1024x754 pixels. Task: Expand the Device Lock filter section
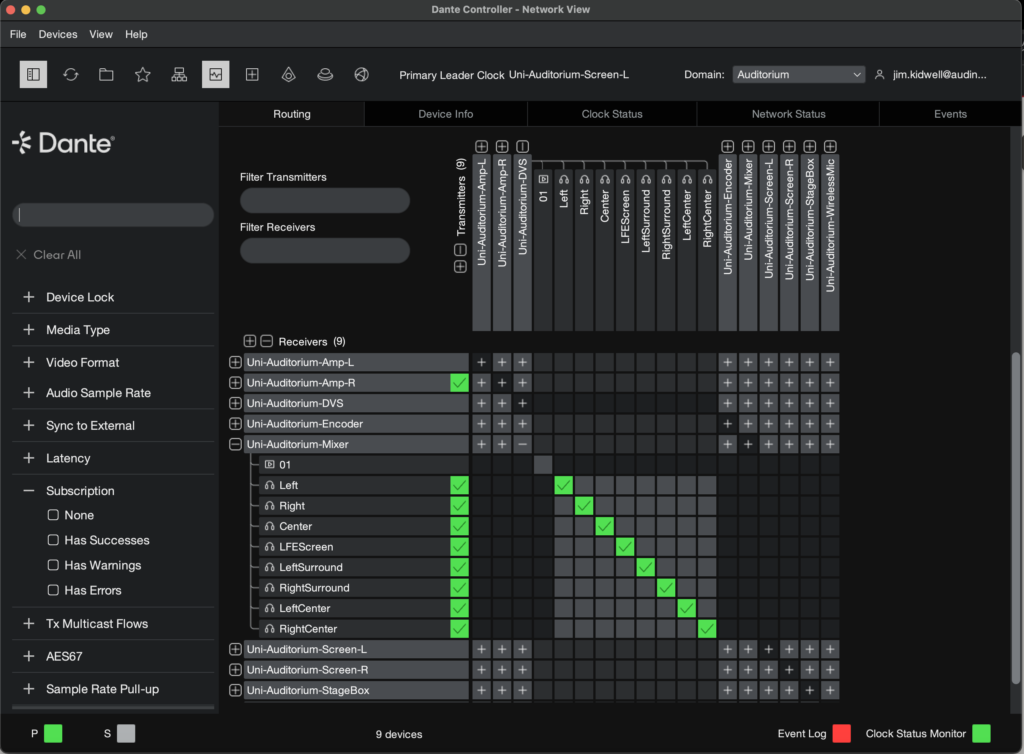pyautogui.click(x=29, y=297)
